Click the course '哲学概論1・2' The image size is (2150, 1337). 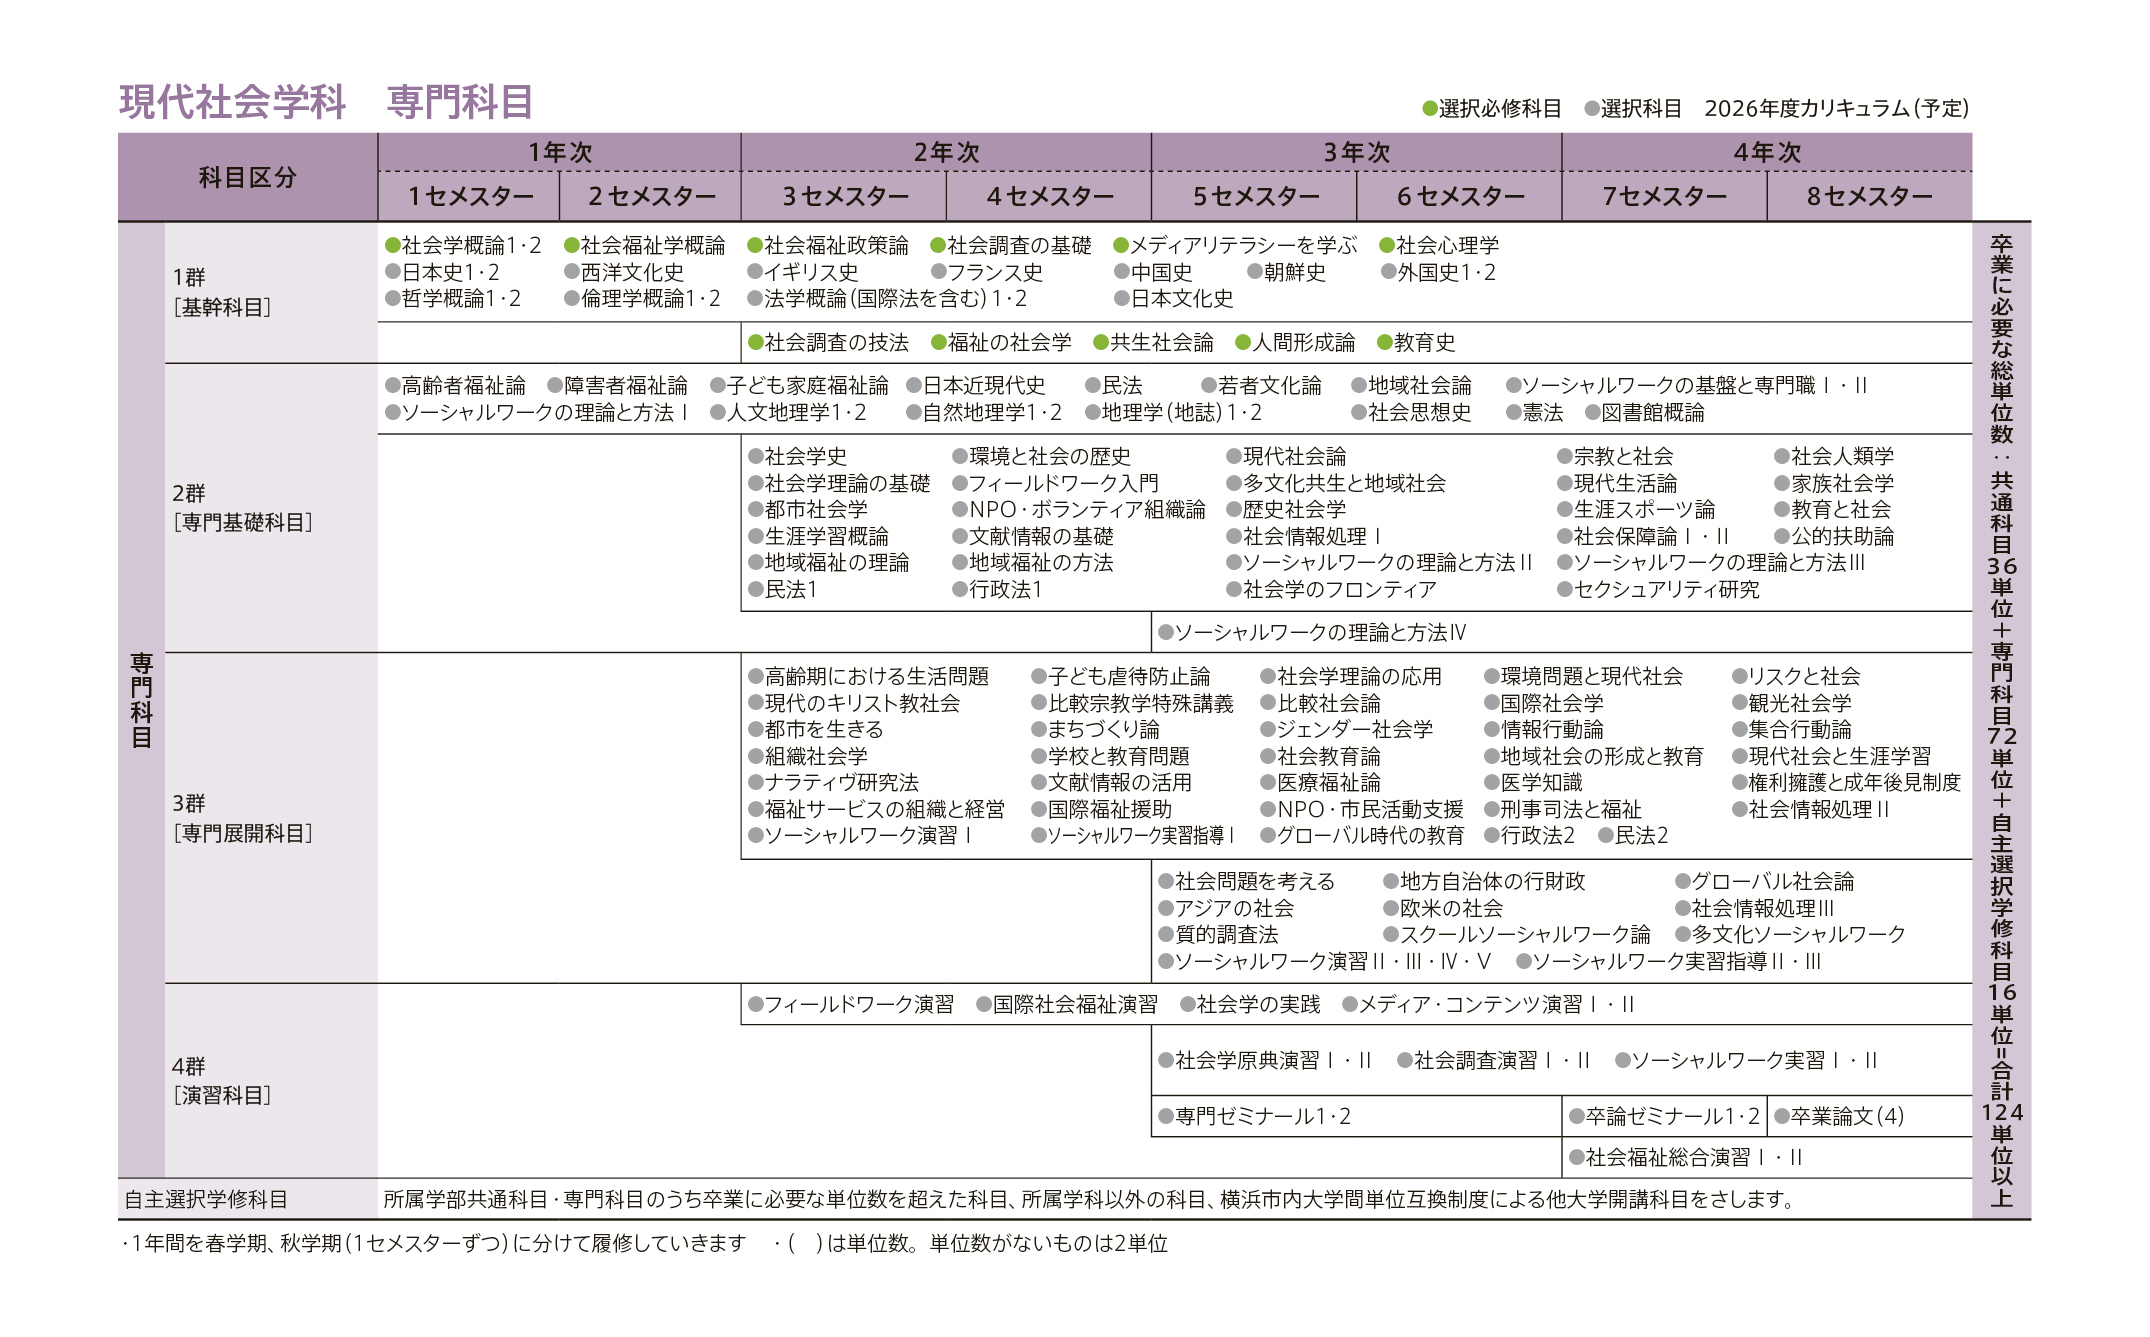[x=453, y=298]
